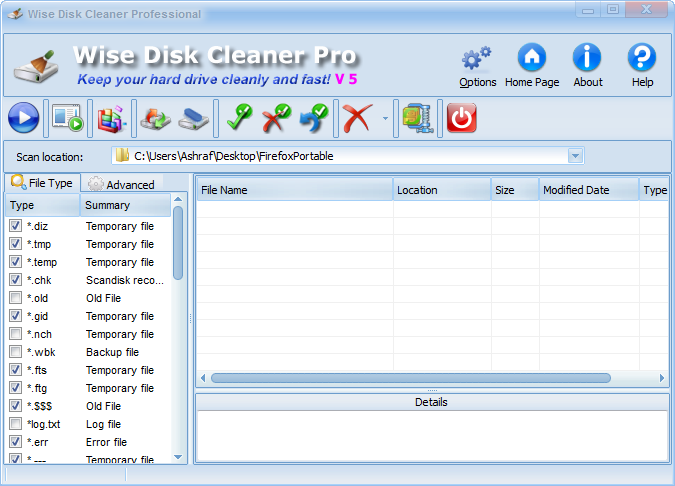Click the title bar app icon
The height and width of the screenshot is (486, 675).
15,14
